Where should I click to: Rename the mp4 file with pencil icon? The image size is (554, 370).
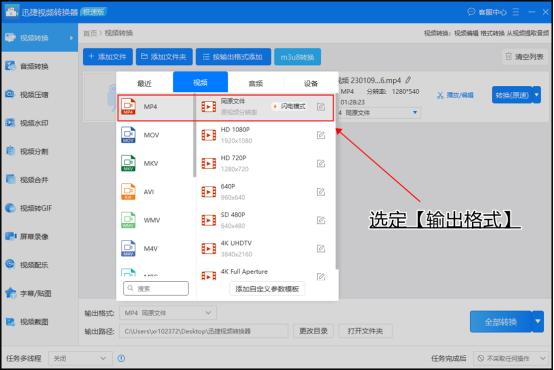coord(408,80)
